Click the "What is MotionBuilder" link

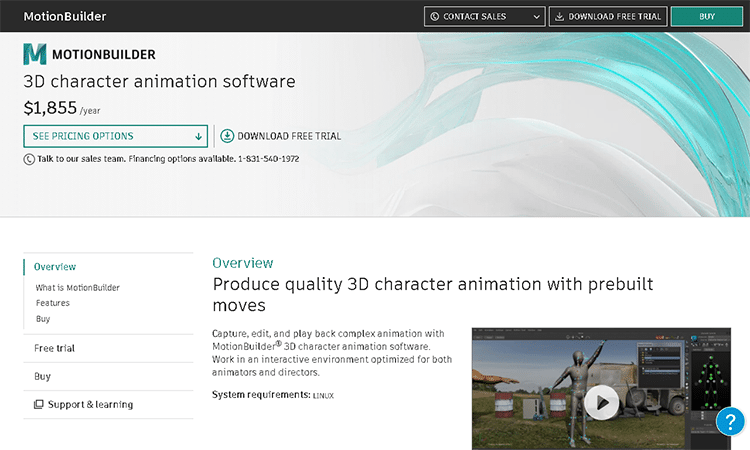tap(77, 288)
